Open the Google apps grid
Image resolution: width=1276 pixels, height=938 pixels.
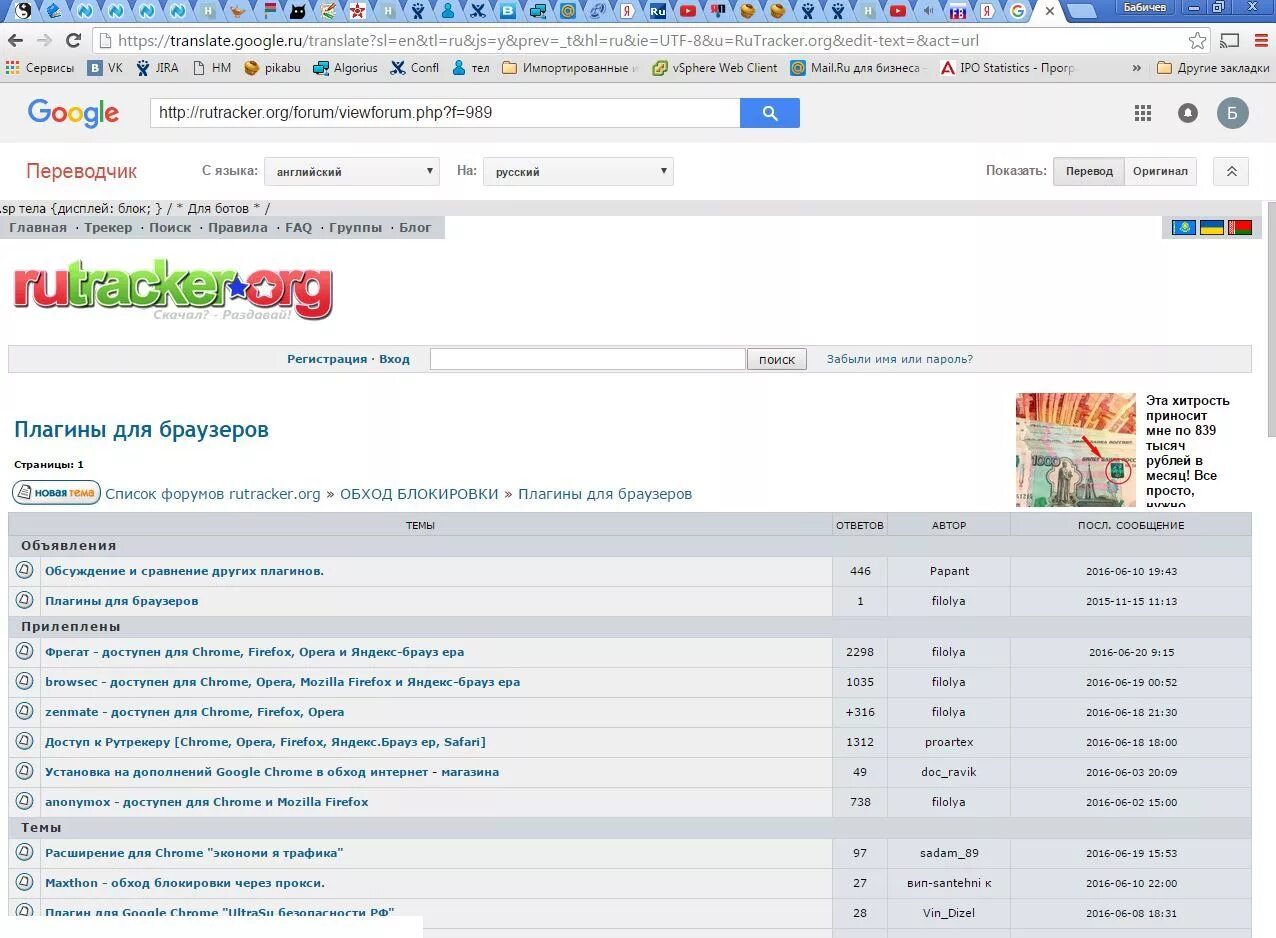tap(1143, 113)
